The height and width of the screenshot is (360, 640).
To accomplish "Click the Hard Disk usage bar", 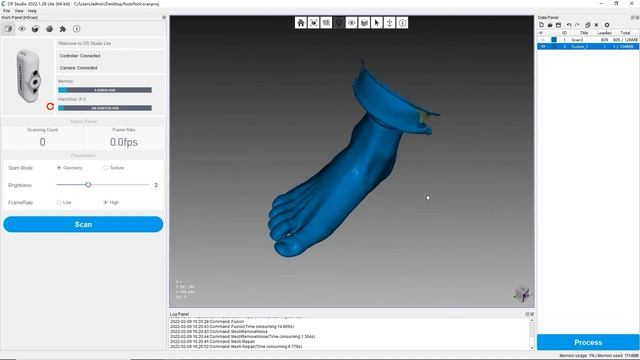I will coord(105,108).
